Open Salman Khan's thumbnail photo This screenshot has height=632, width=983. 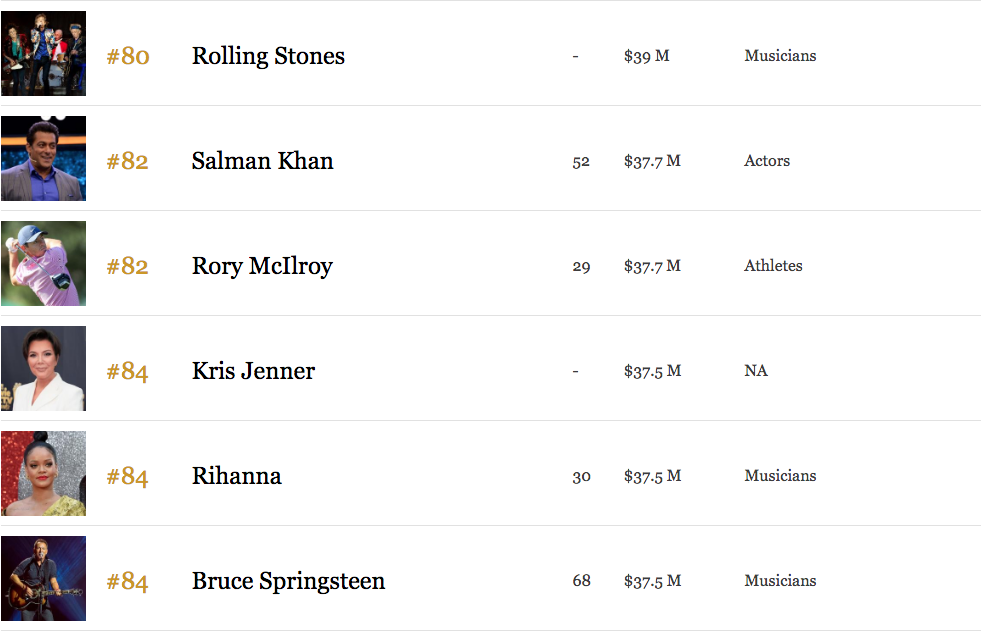(x=43, y=158)
